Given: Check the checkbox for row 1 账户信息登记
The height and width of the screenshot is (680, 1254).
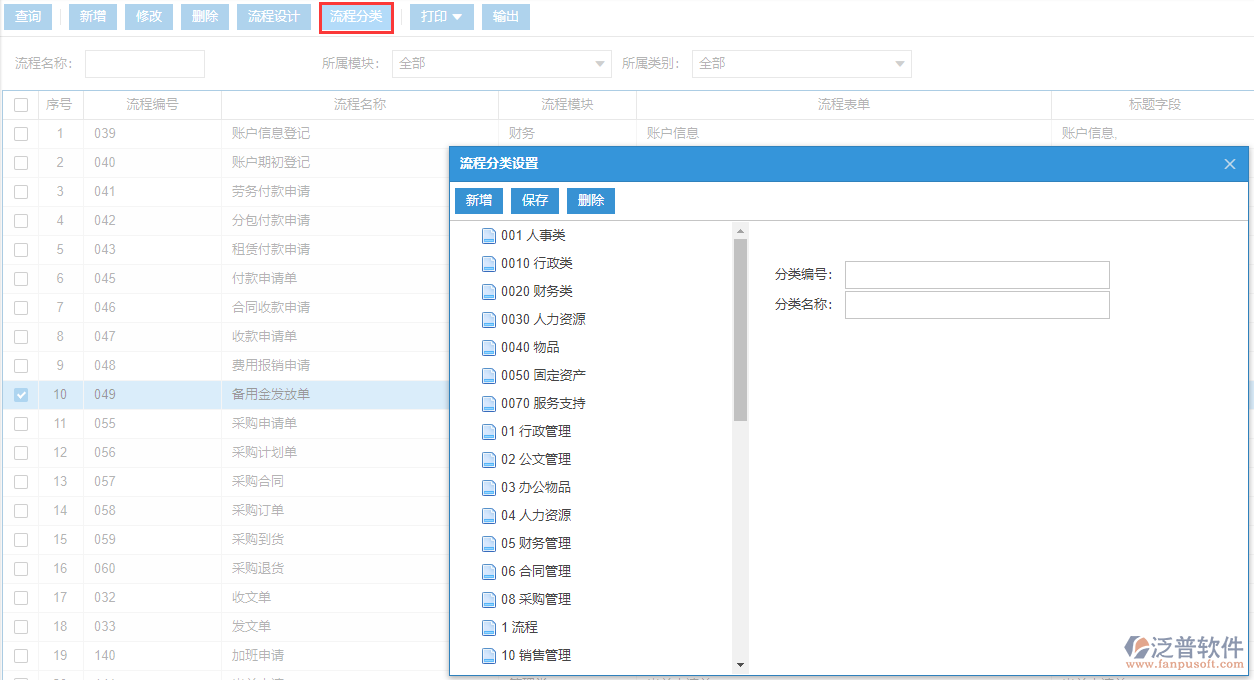Looking at the screenshot, I should click(x=21, y=133).
